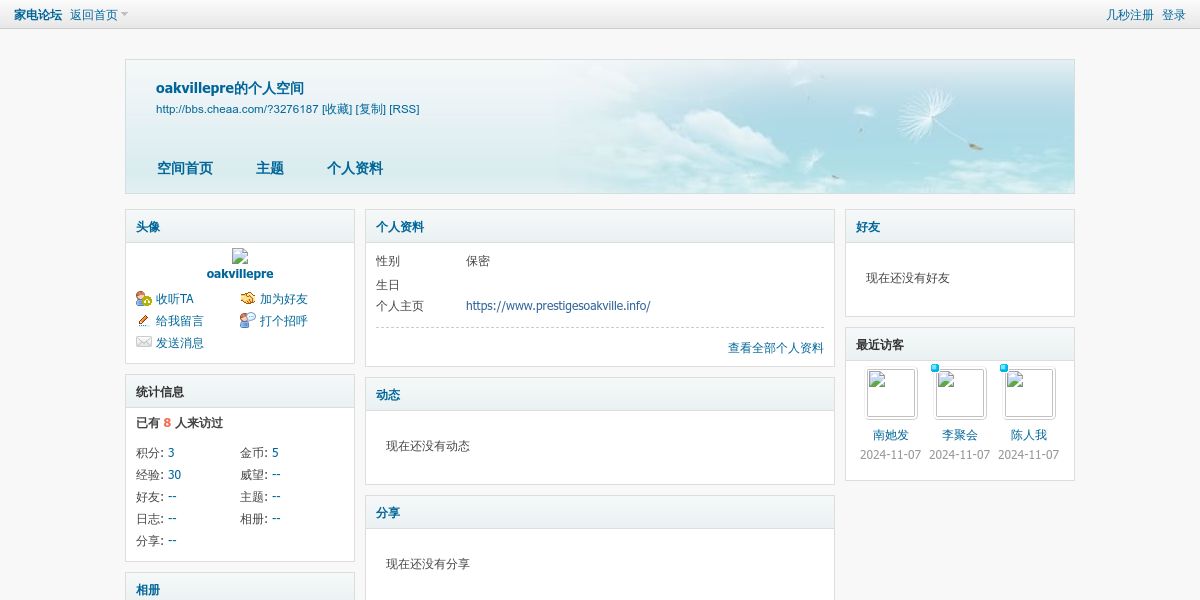The height and width of the screenshot is (600, 1200).
Task: Click the 给我留言 pencil icon
Action: click(144, 321)
